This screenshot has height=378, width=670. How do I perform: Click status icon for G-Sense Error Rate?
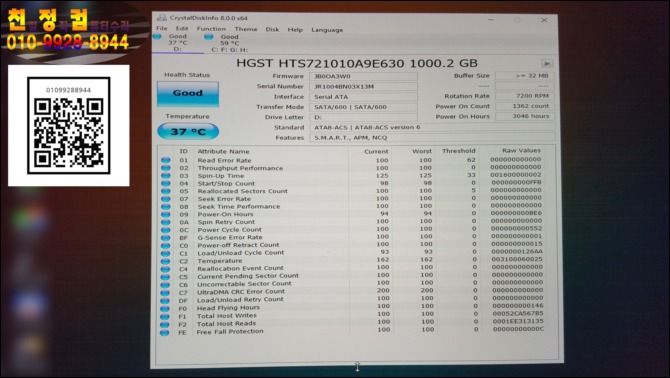[165, 237]
